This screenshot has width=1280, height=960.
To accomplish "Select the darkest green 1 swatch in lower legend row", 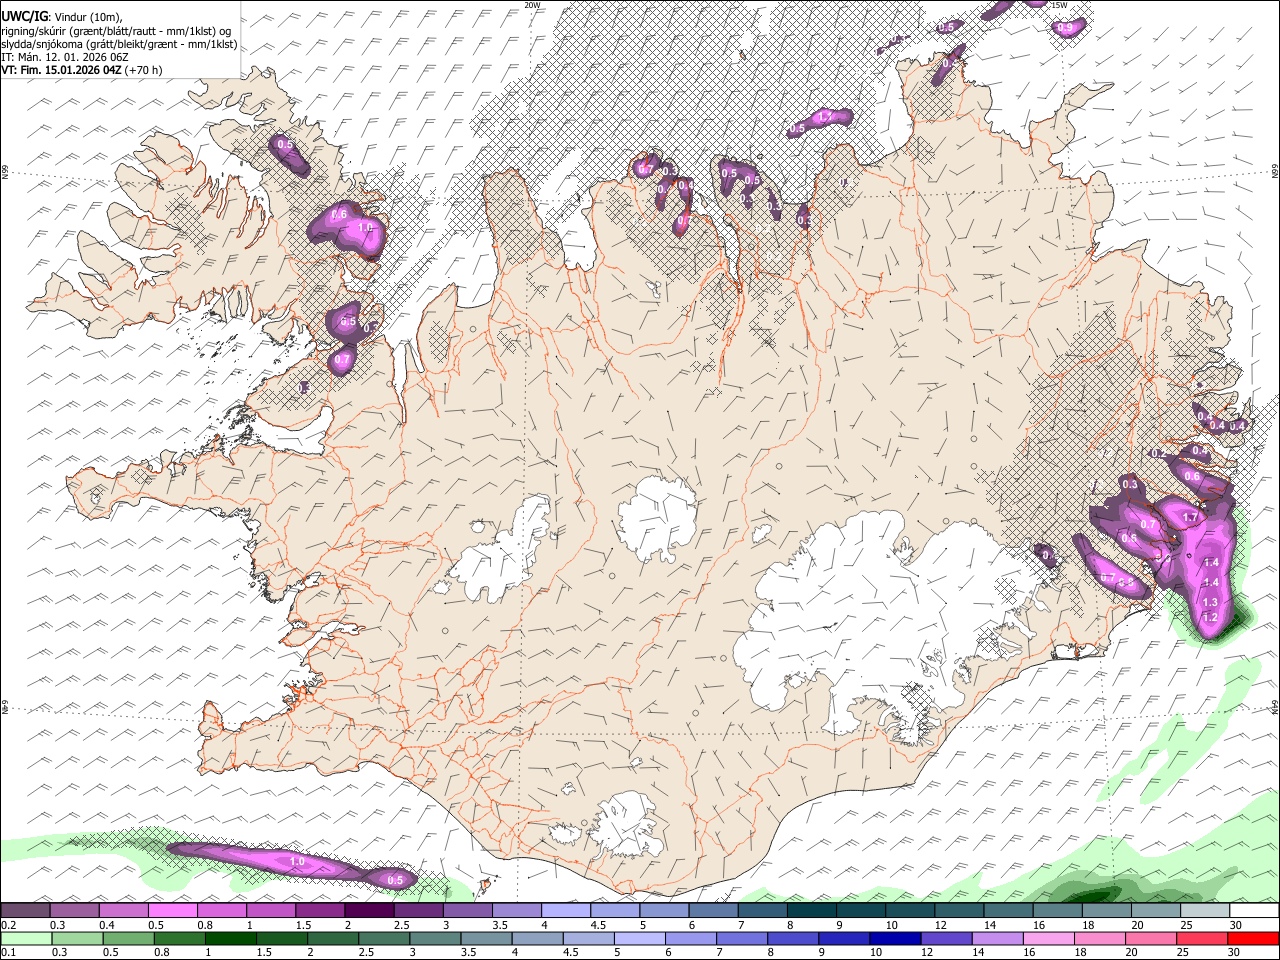I will [231, 938].
